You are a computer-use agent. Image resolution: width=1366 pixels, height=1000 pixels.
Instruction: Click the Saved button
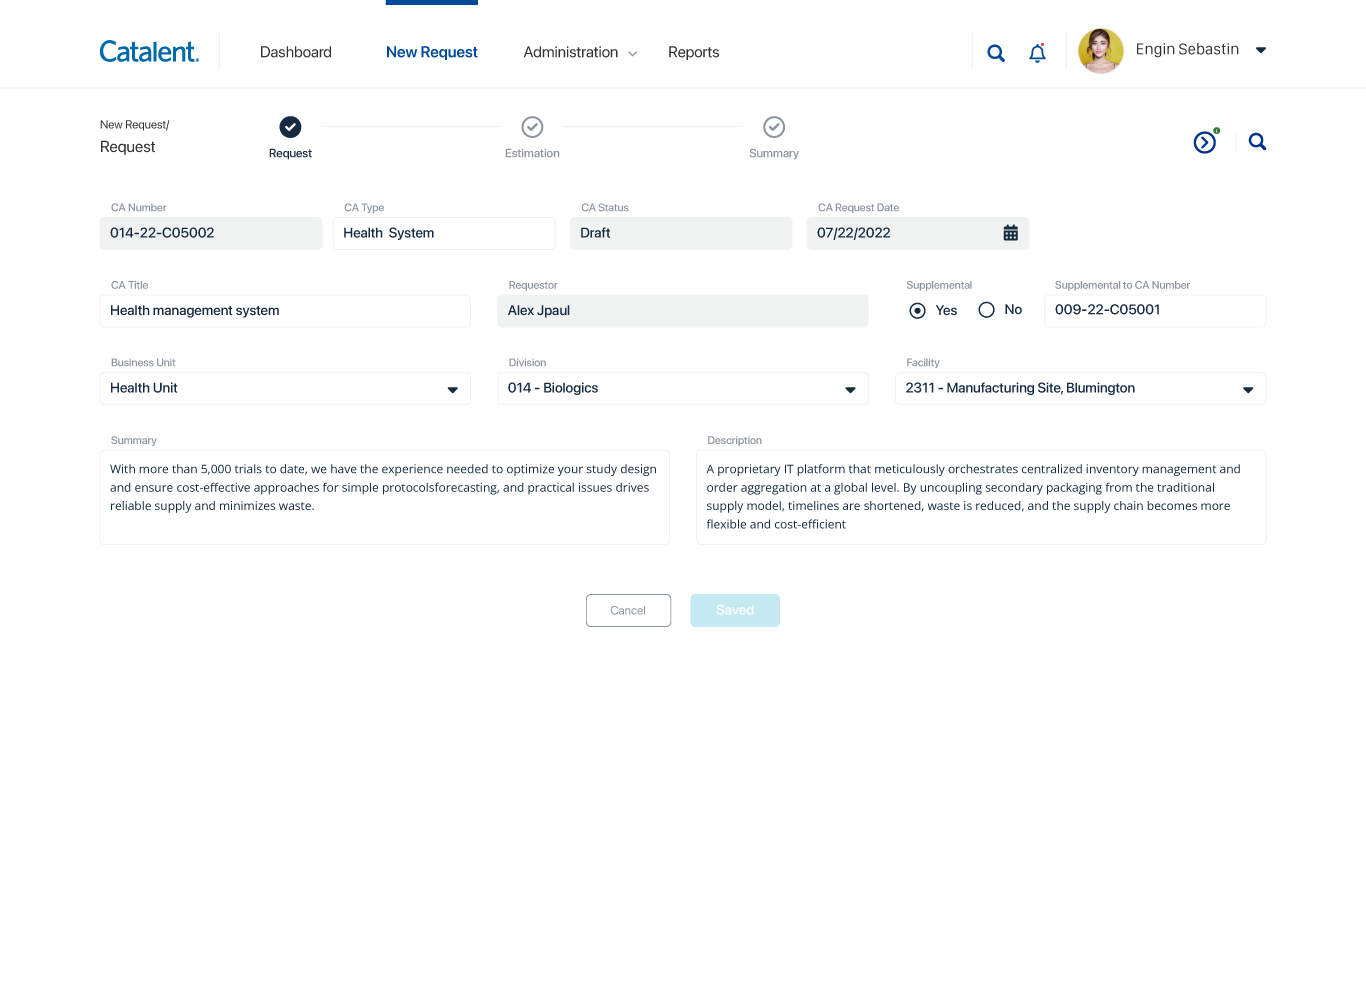(x=734, y=611)
